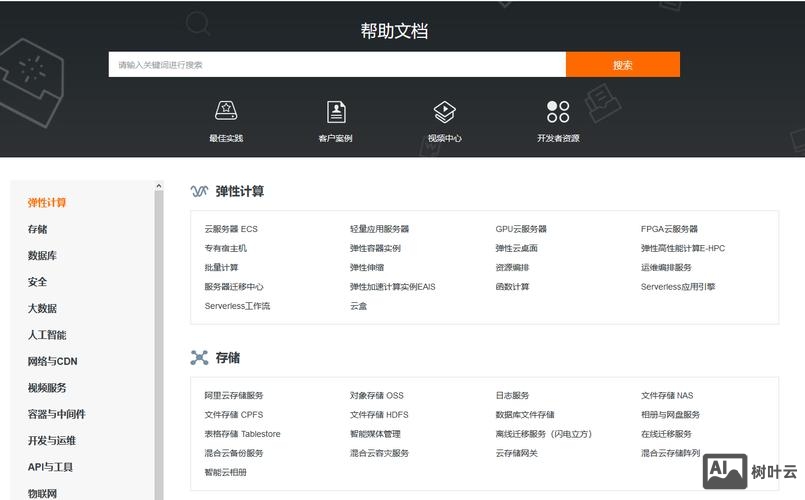Select 弹性计算 in the sidebar
This screenshot has width=805, height=500.
click(47, 203)
